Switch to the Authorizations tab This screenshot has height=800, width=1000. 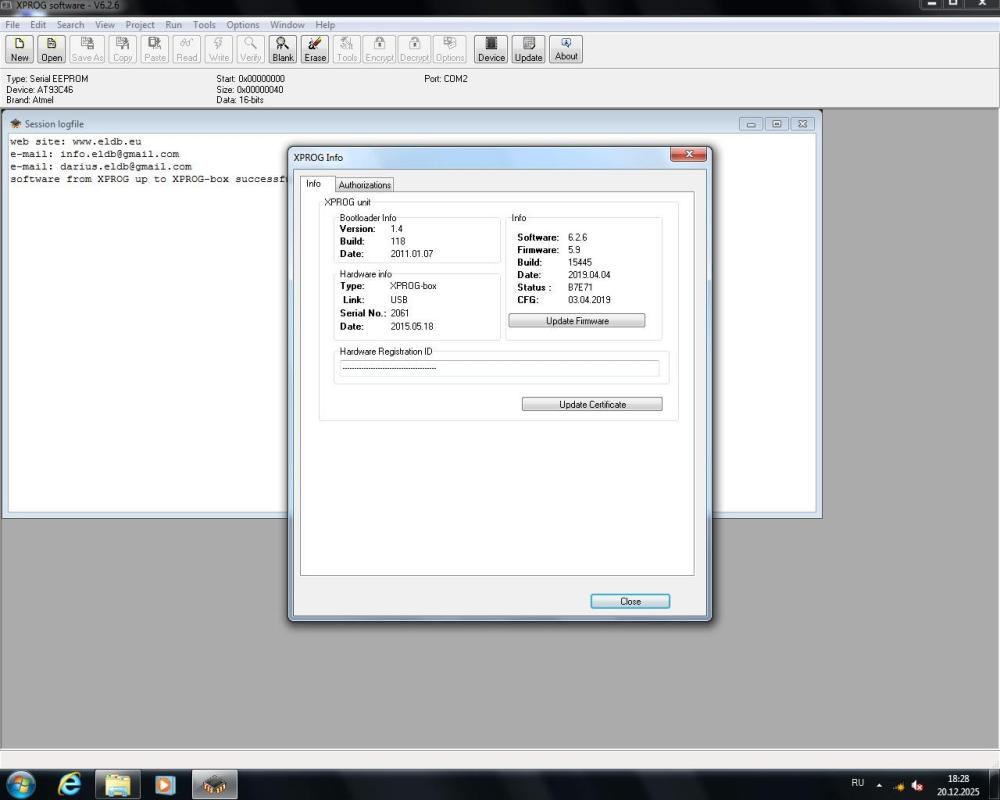pyautogui.click(x=365, y=184)
